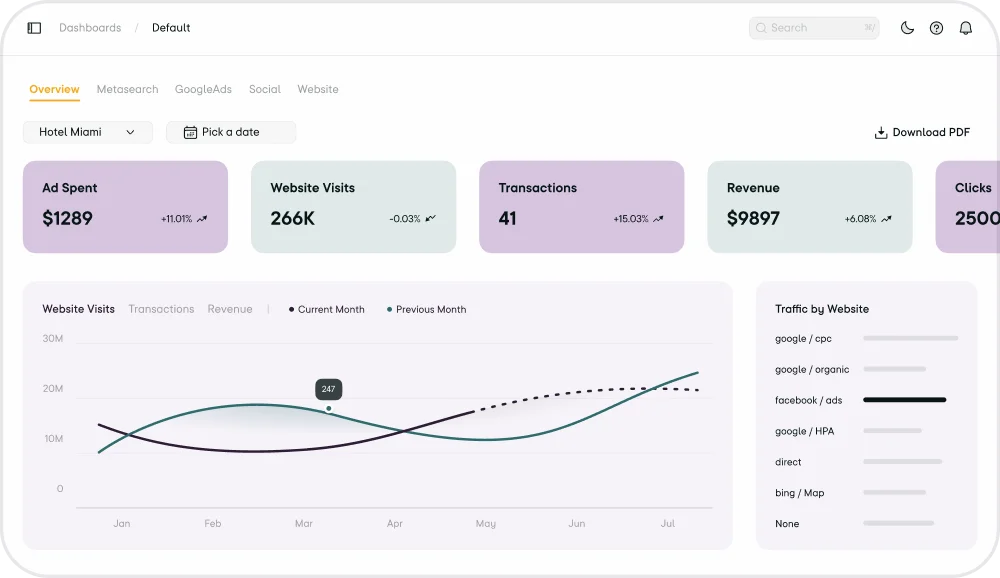Click the 30M axis label
1000x578 pixels.
click(x=53, y=339)
